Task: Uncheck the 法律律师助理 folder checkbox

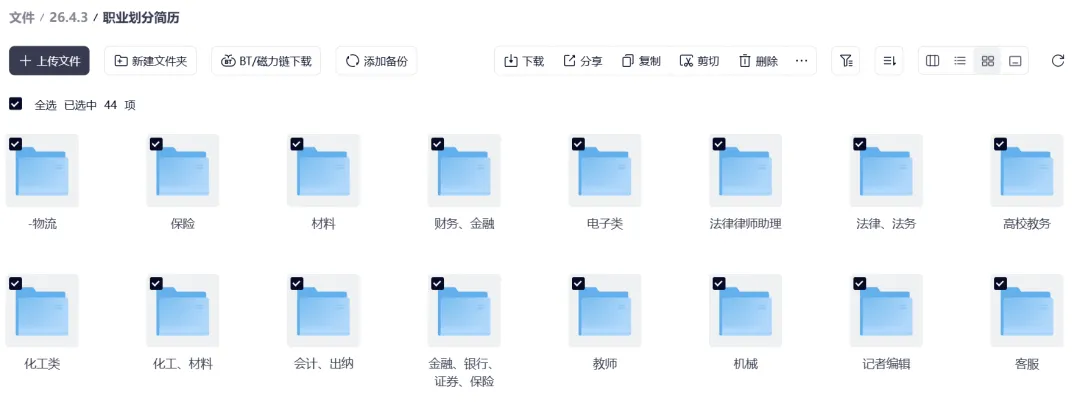Action: (718, 143)
